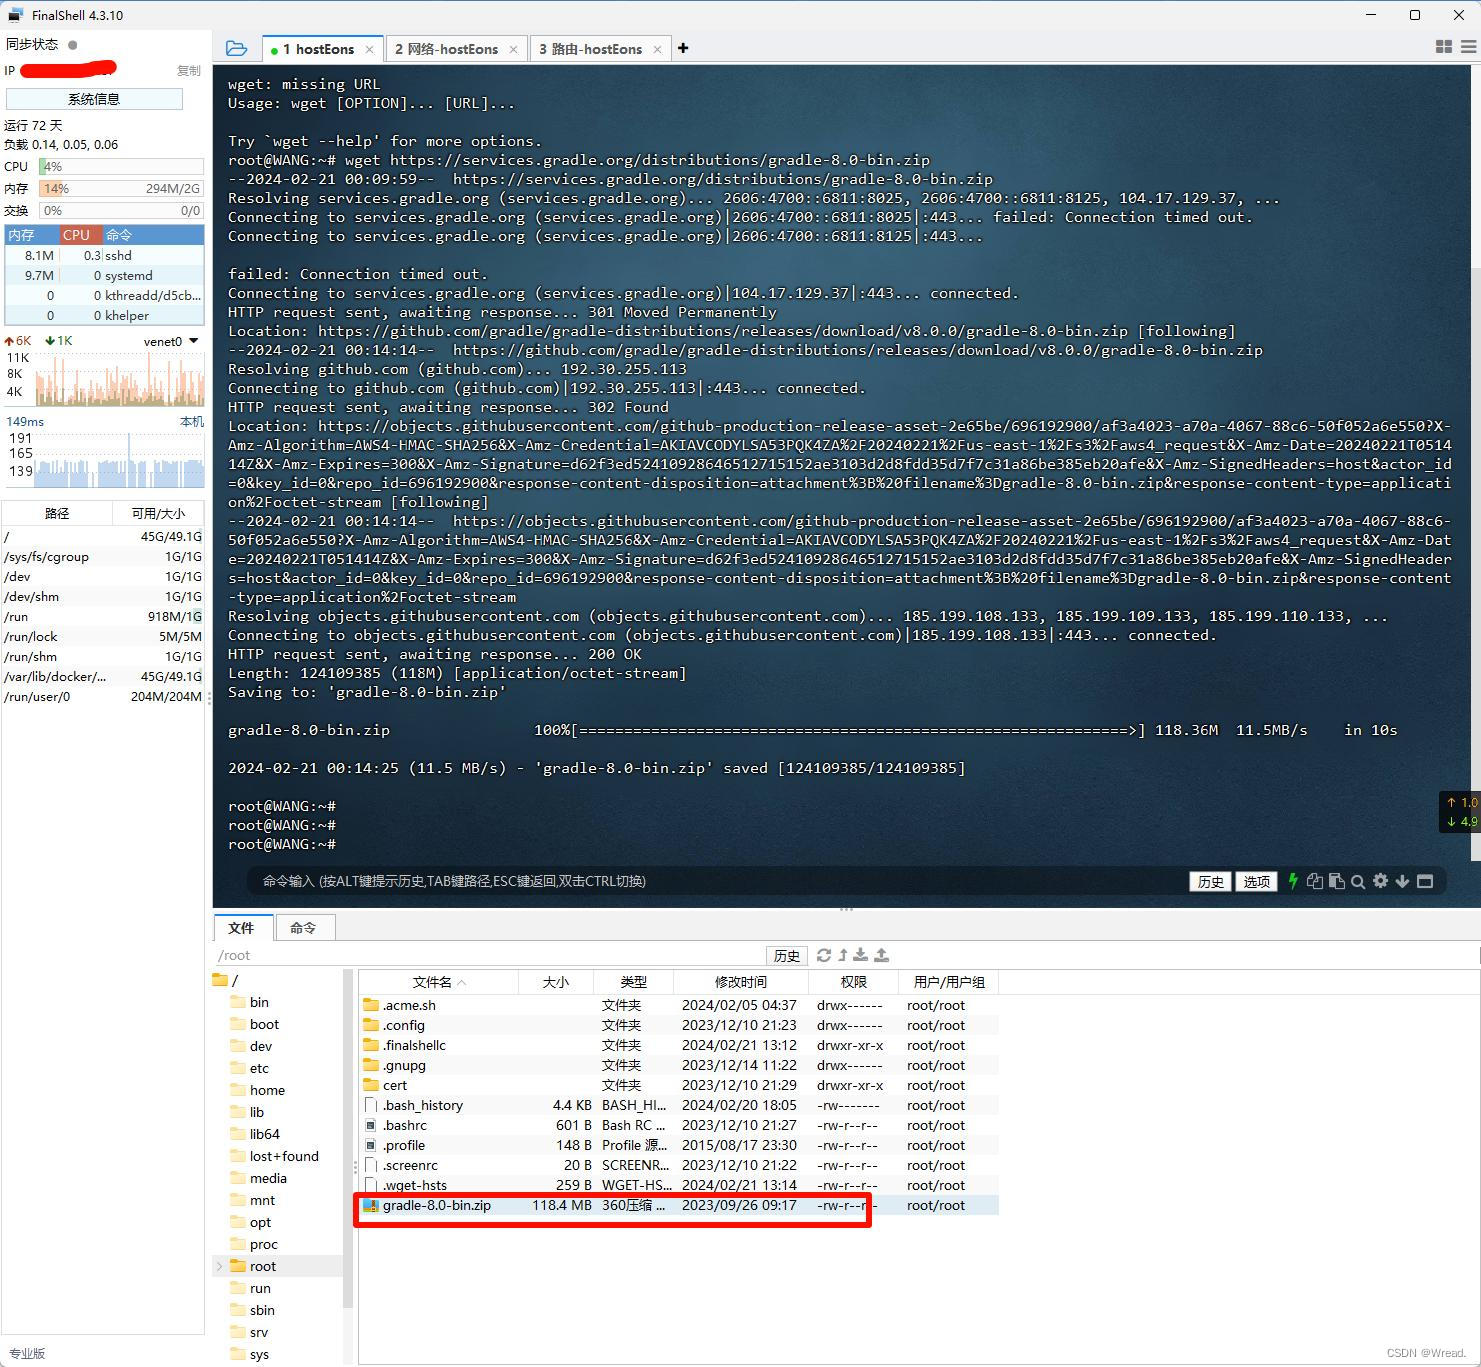
Task: Sort files by 文件名 column
Action: (438, 982)
